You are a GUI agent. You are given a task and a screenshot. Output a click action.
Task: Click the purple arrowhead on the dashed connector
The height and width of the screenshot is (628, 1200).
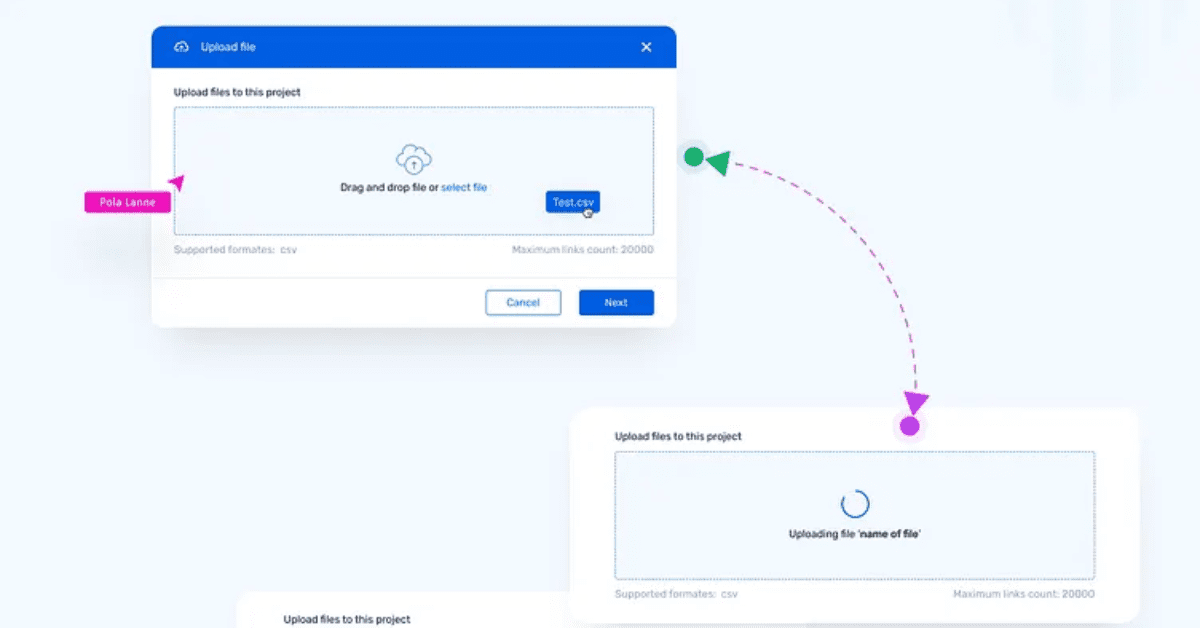(x=916, y=402)
